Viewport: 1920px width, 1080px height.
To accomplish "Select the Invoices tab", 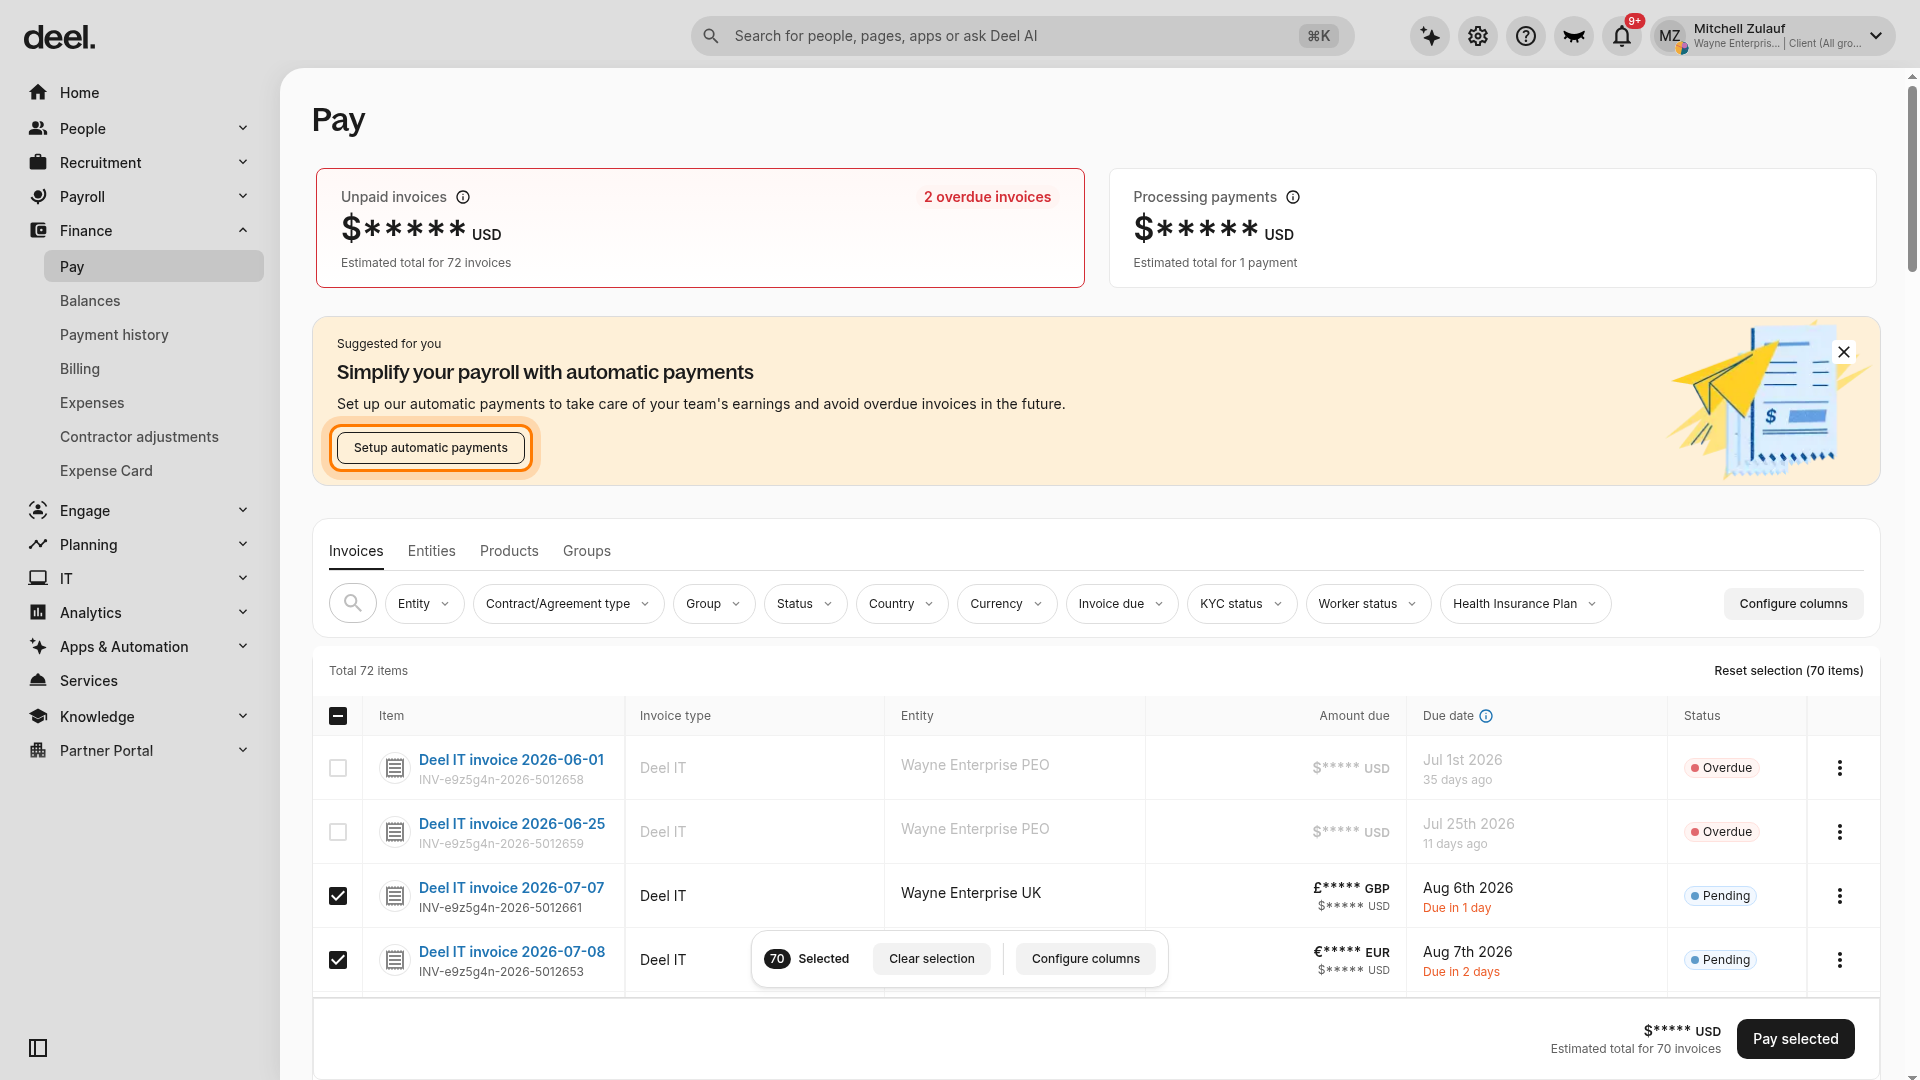I will pyautogui.click(x=356, y=551).
